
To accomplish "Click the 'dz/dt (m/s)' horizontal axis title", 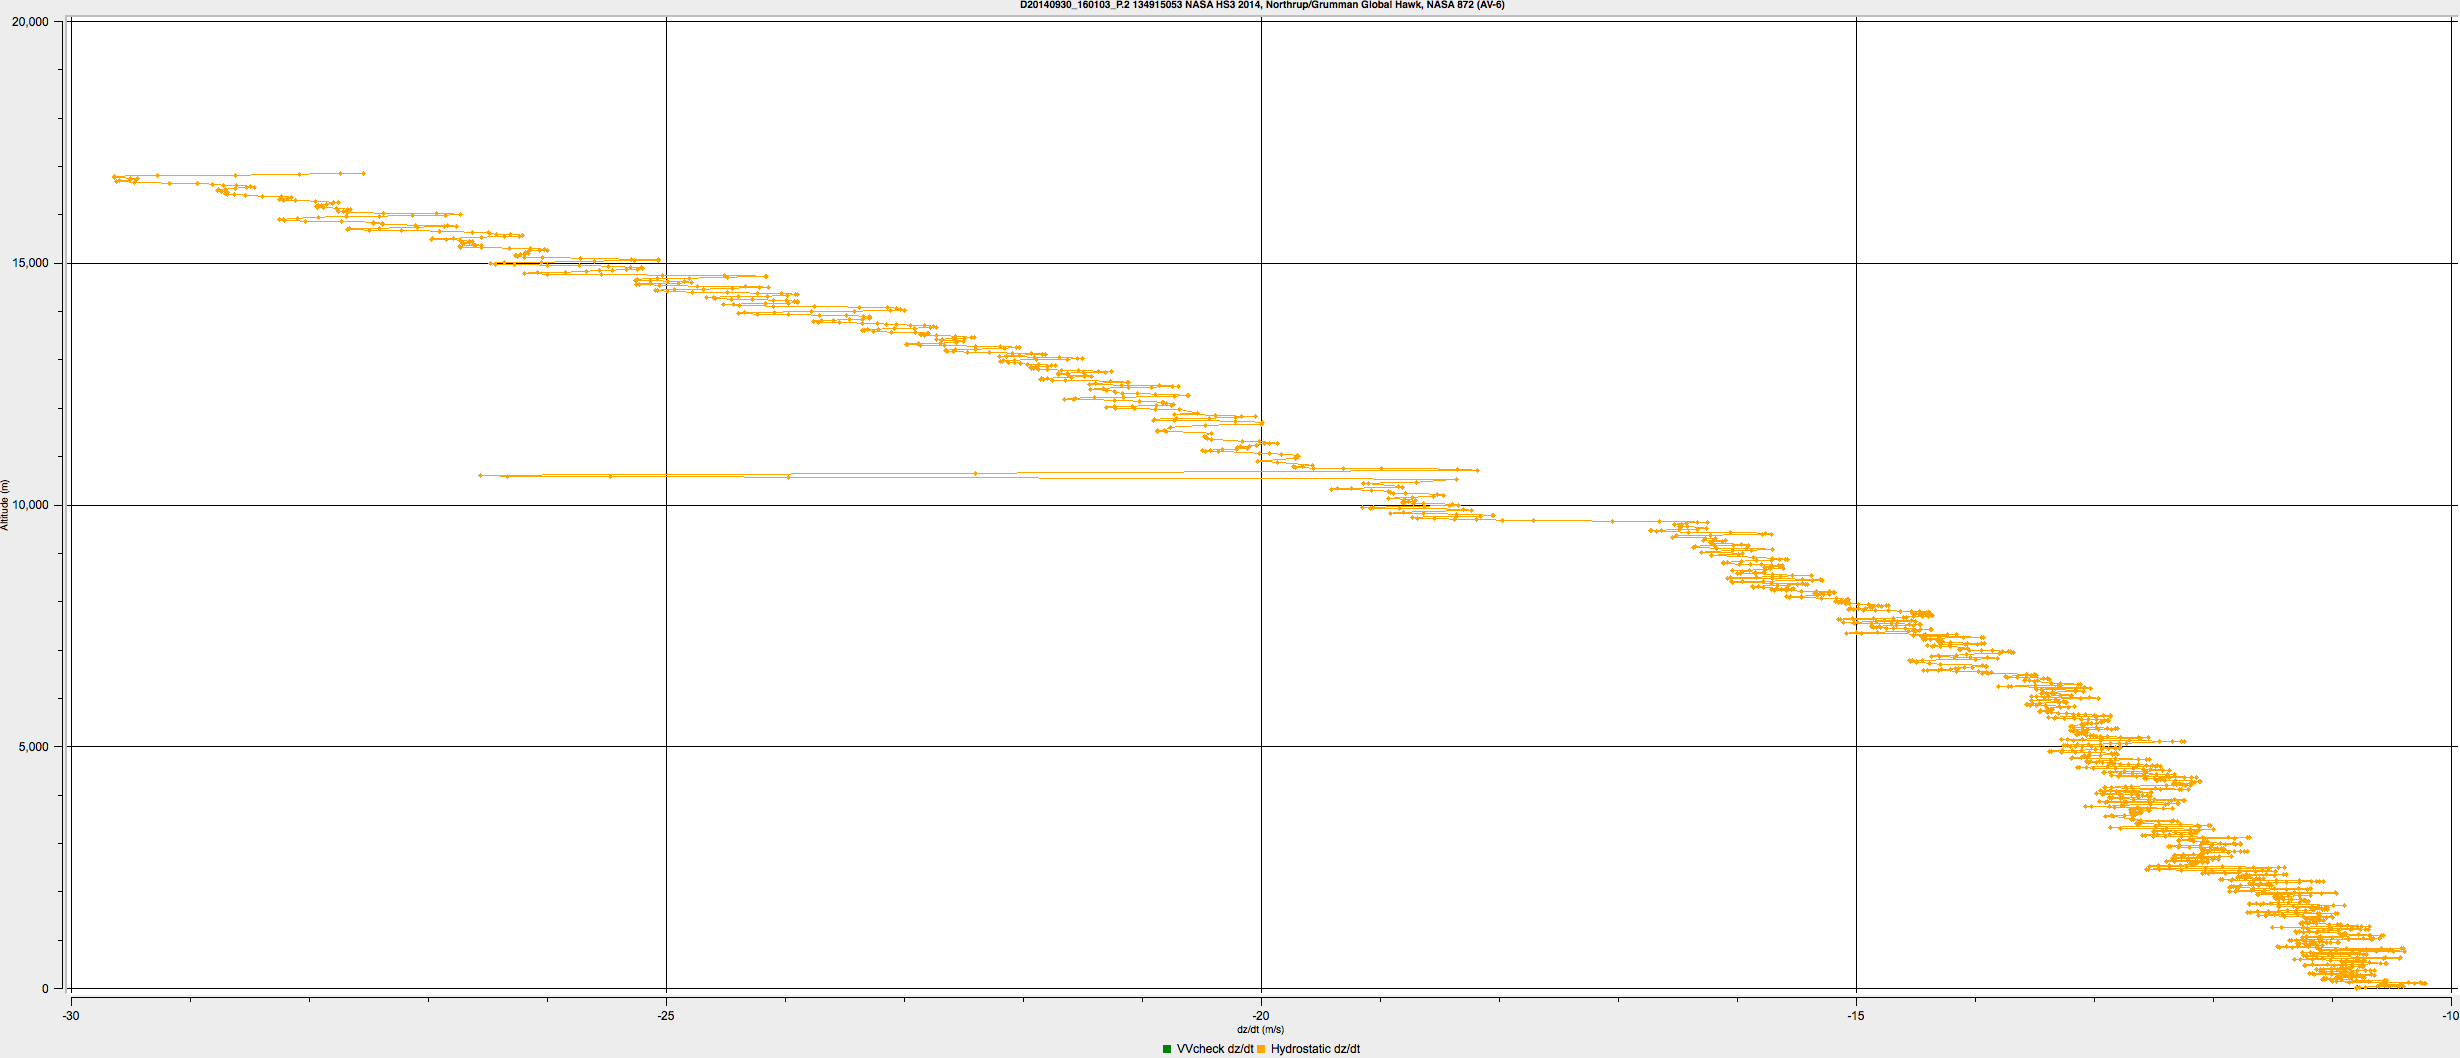I will [x=1260, y=1029].
